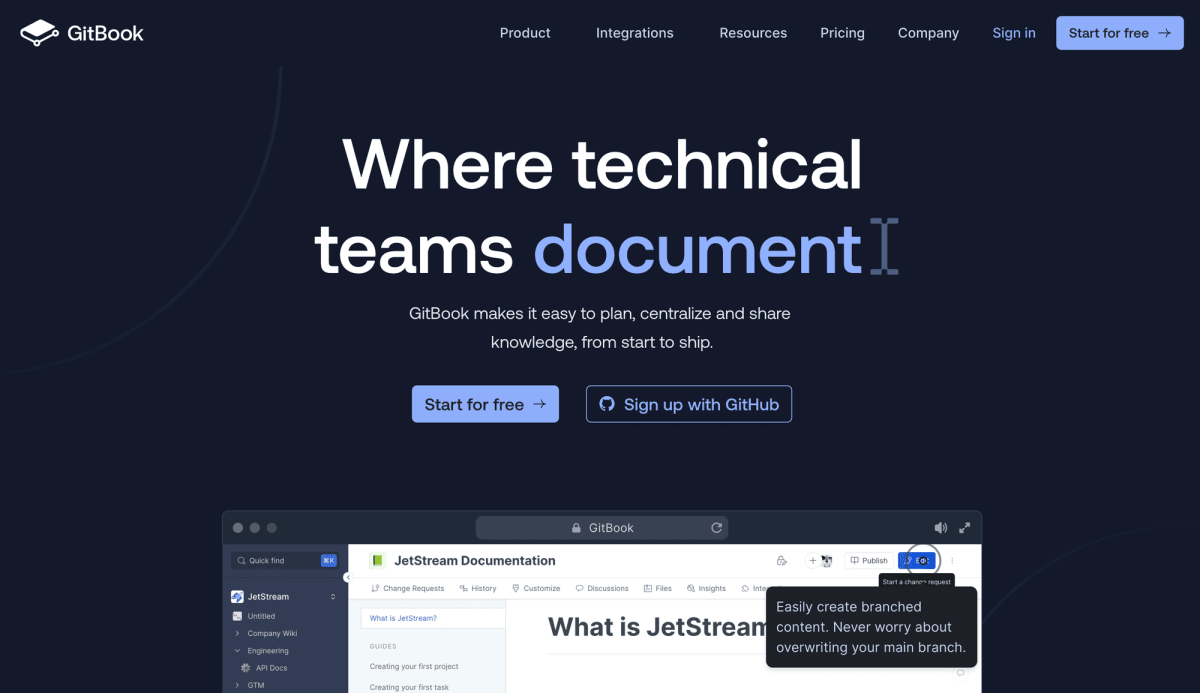Click the GitBook logo in header

82,33
